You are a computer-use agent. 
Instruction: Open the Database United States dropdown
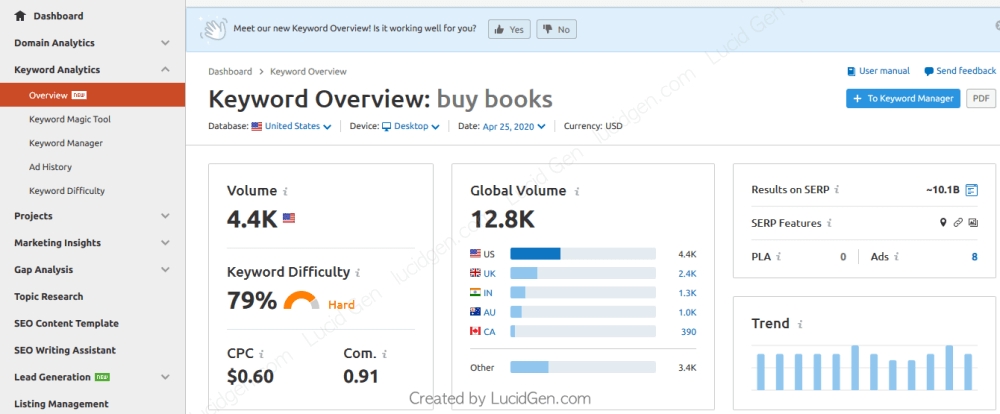(291, 127)
